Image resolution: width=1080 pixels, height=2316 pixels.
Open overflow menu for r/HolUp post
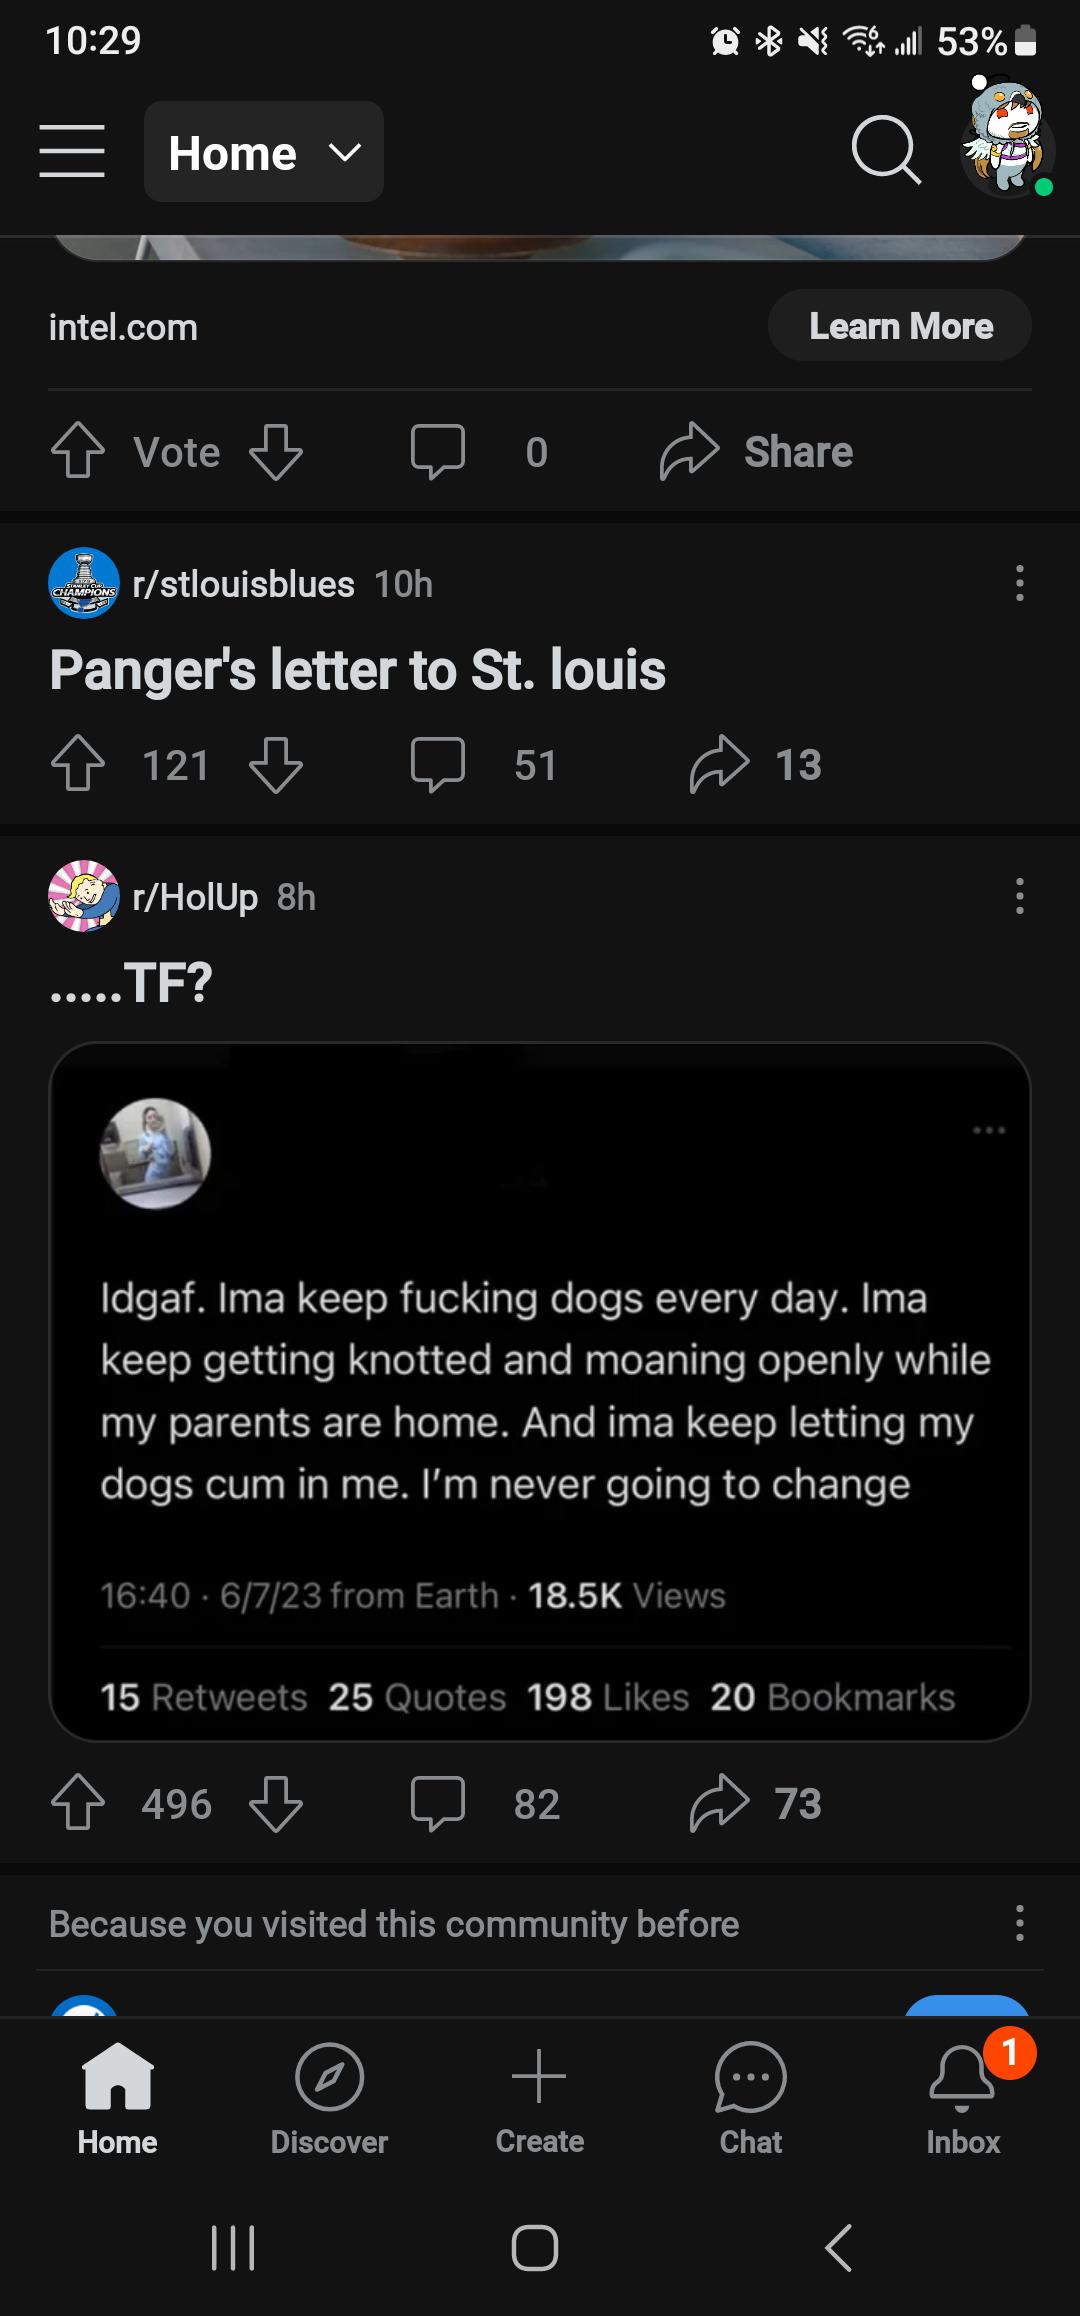coord(1019,896)
